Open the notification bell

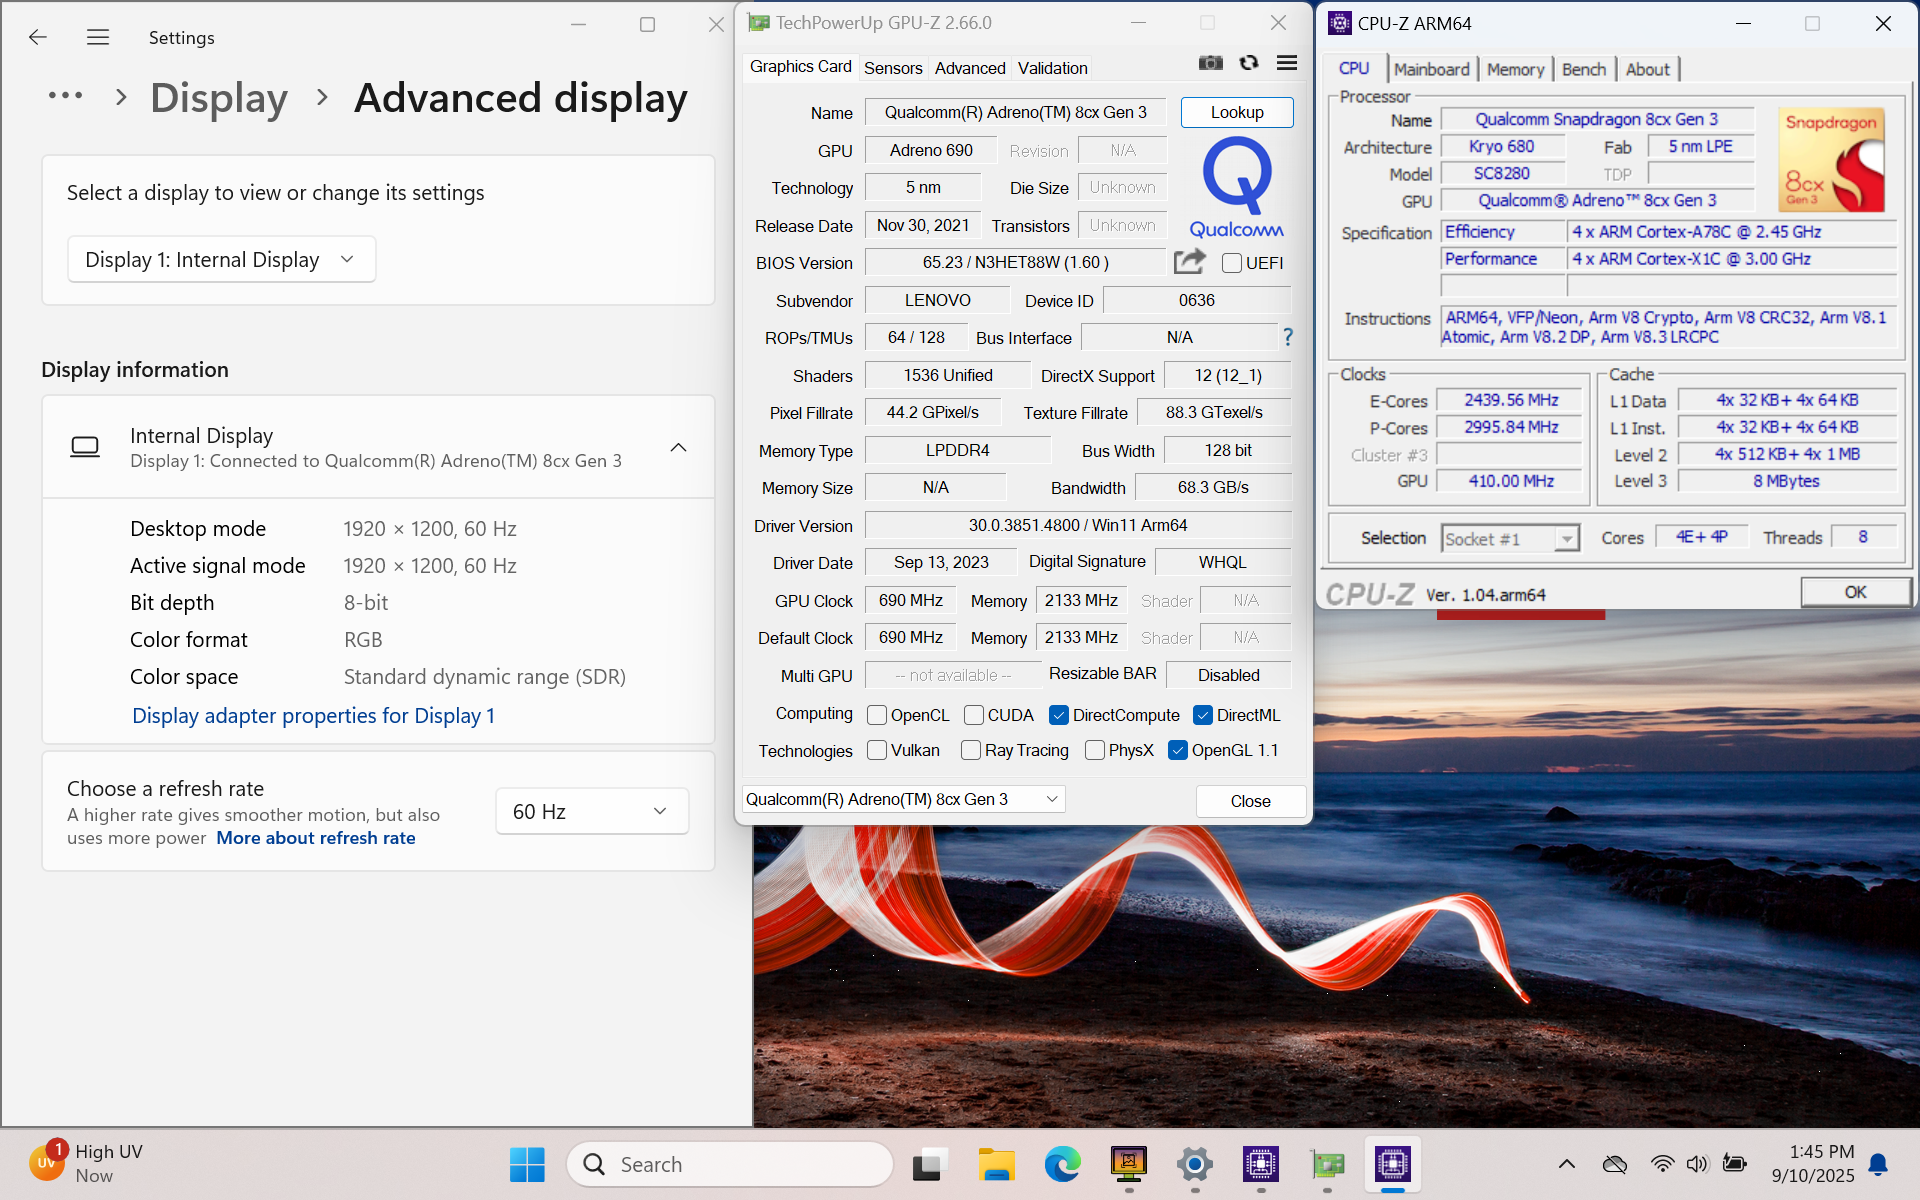1879,1164
